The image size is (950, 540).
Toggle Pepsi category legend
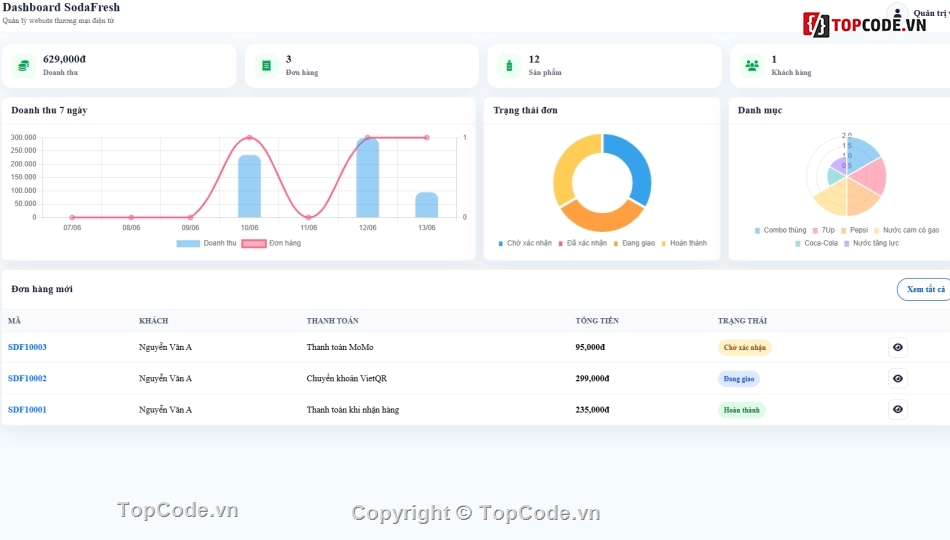point(854,230)
